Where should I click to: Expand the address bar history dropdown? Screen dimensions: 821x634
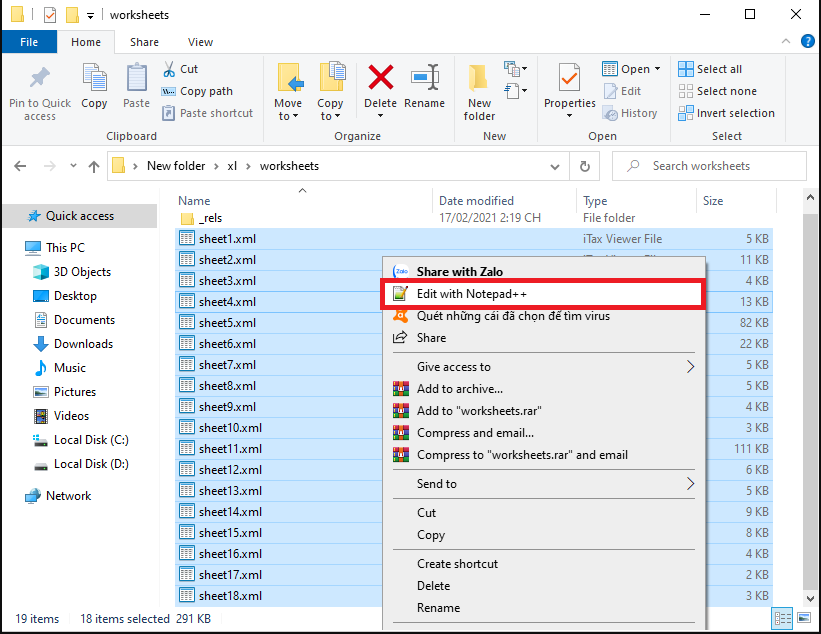554,166
